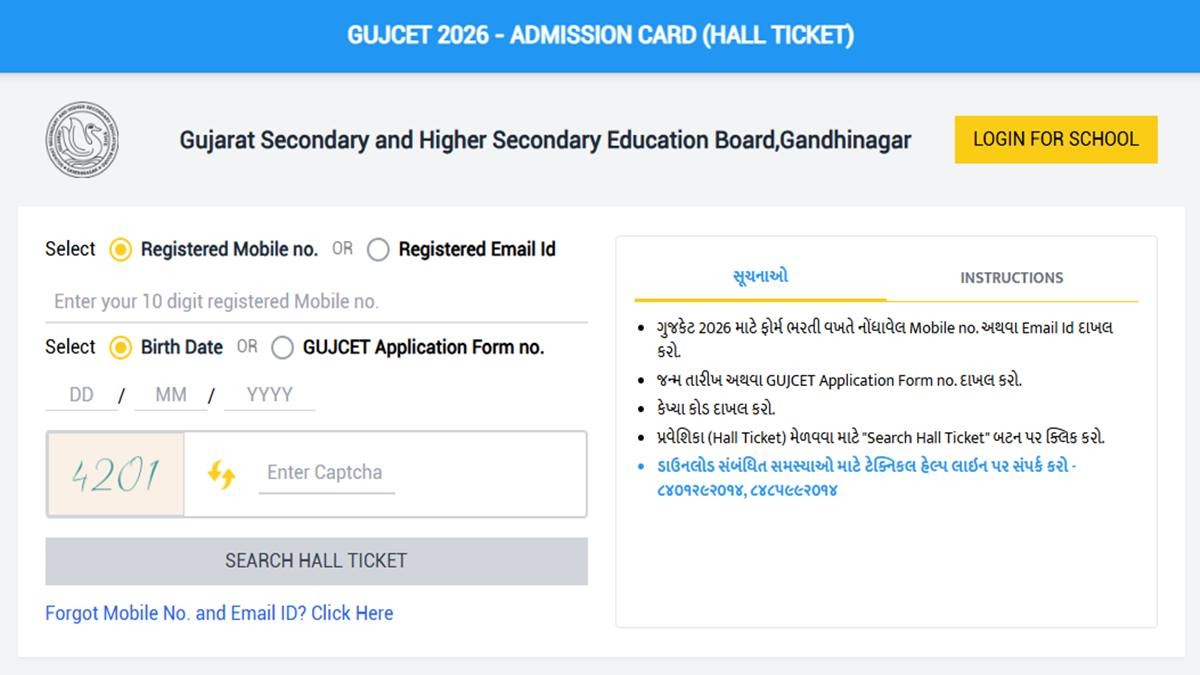Screen dimensions: 1200x675
Task: Click the Education Board Gandhinagar title
Action: (x=545, y=140)
